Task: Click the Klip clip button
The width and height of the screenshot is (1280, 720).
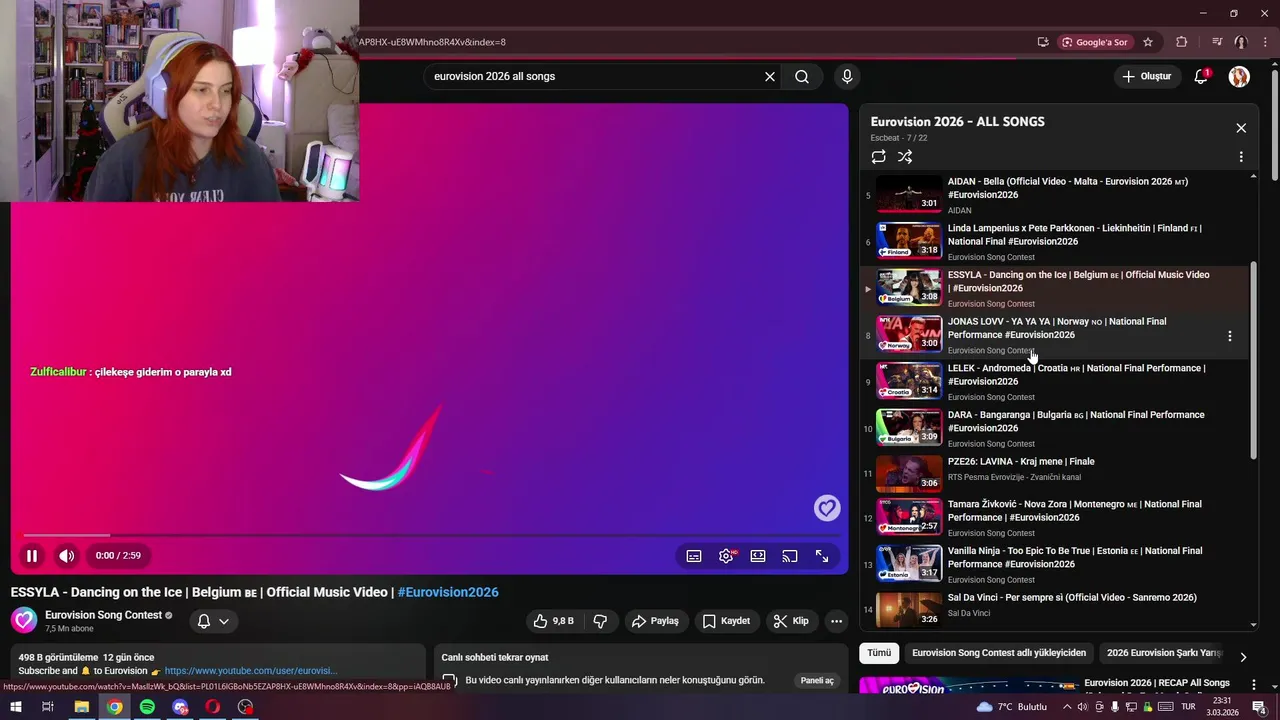Action: [791, 621]
